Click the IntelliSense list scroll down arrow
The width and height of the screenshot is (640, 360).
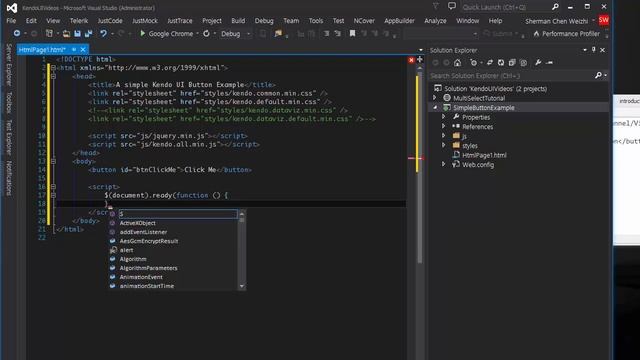(x=242, y=286)
